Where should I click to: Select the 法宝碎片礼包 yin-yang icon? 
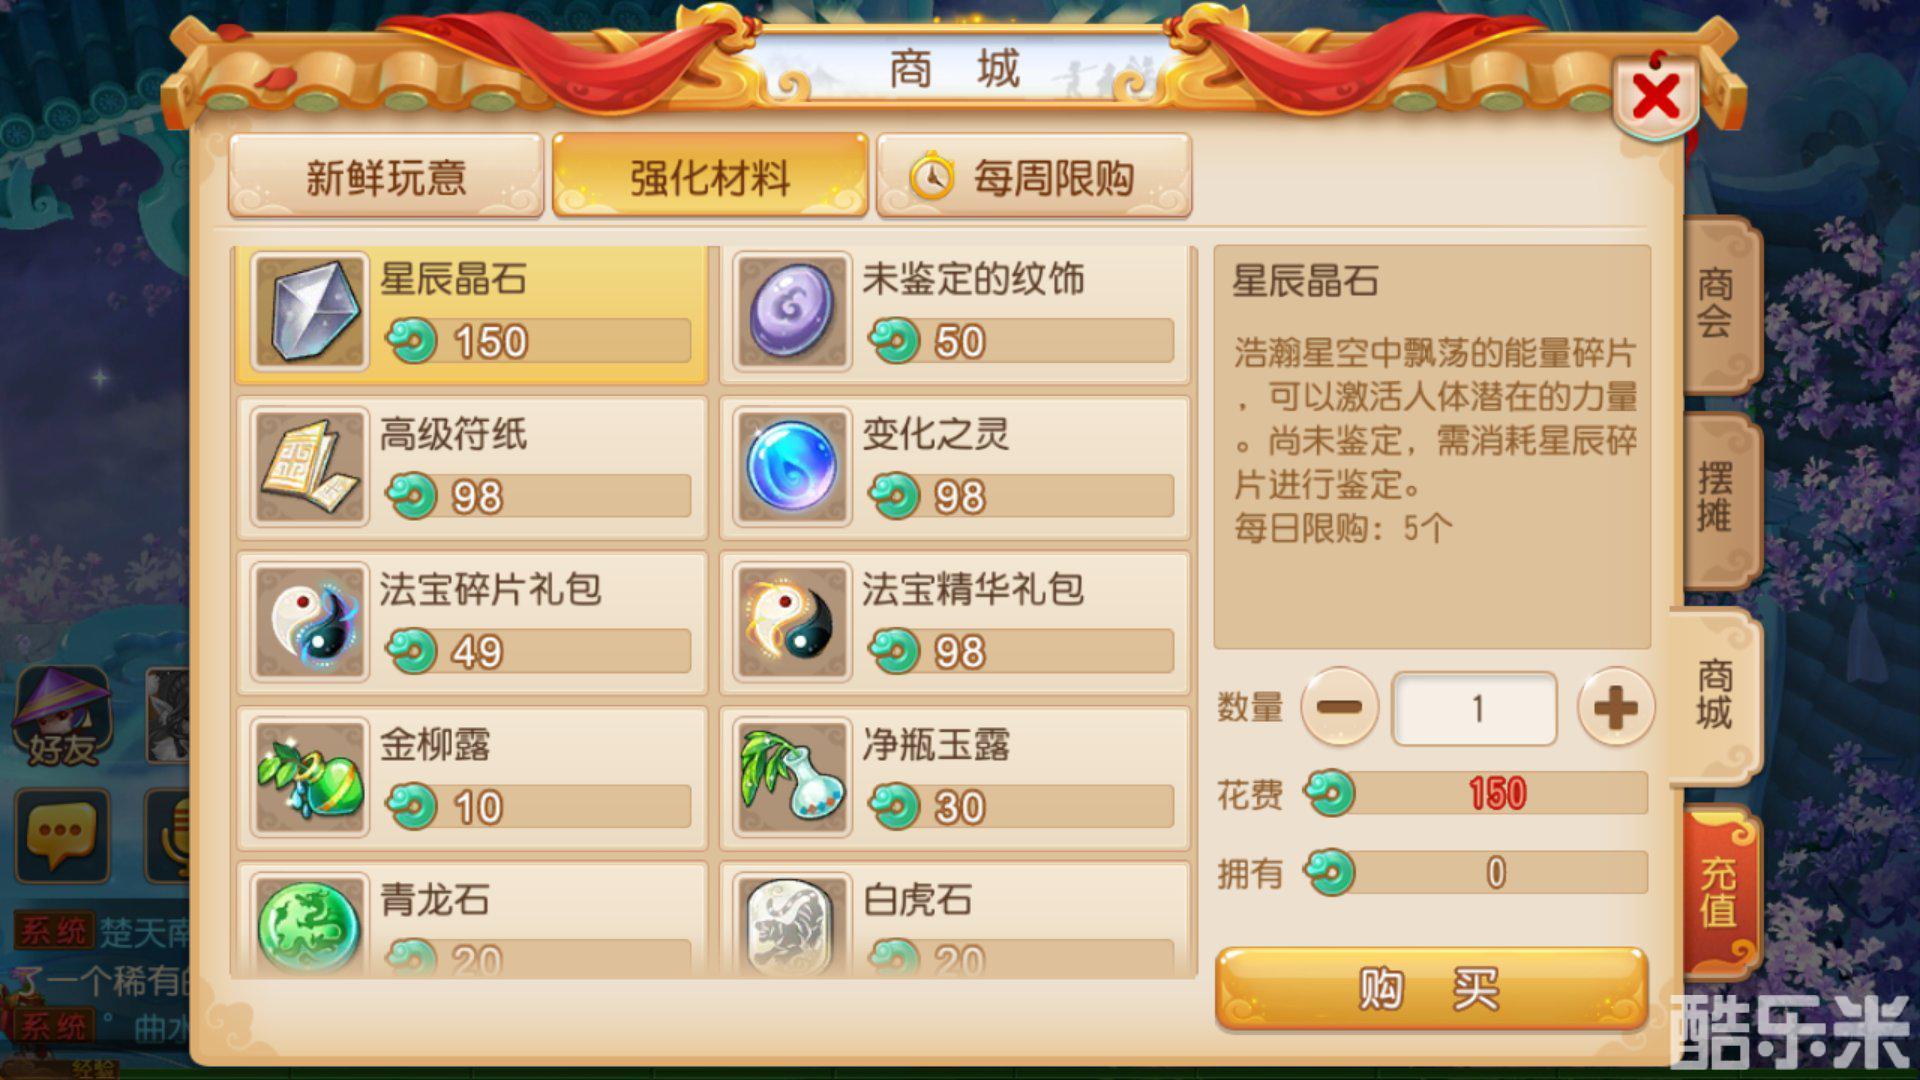(309, 622)
